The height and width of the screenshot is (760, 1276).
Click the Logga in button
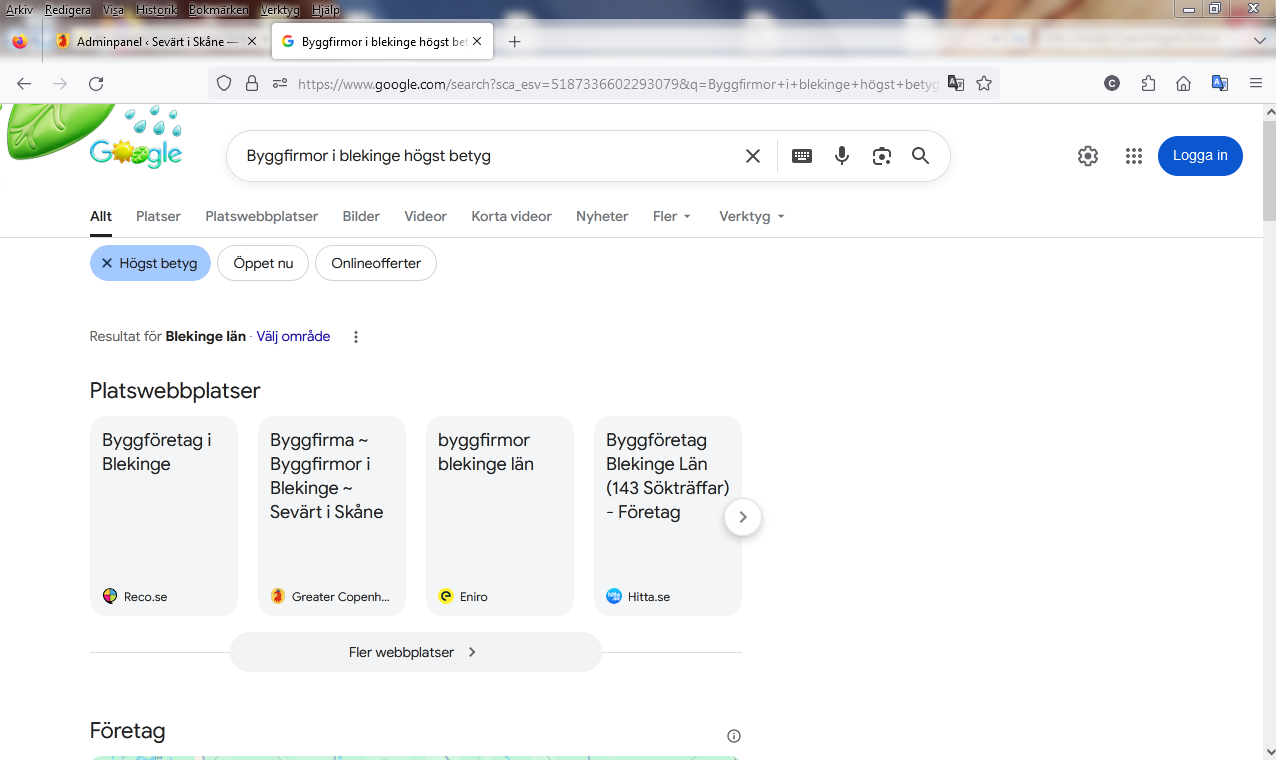click(1200, 156)
